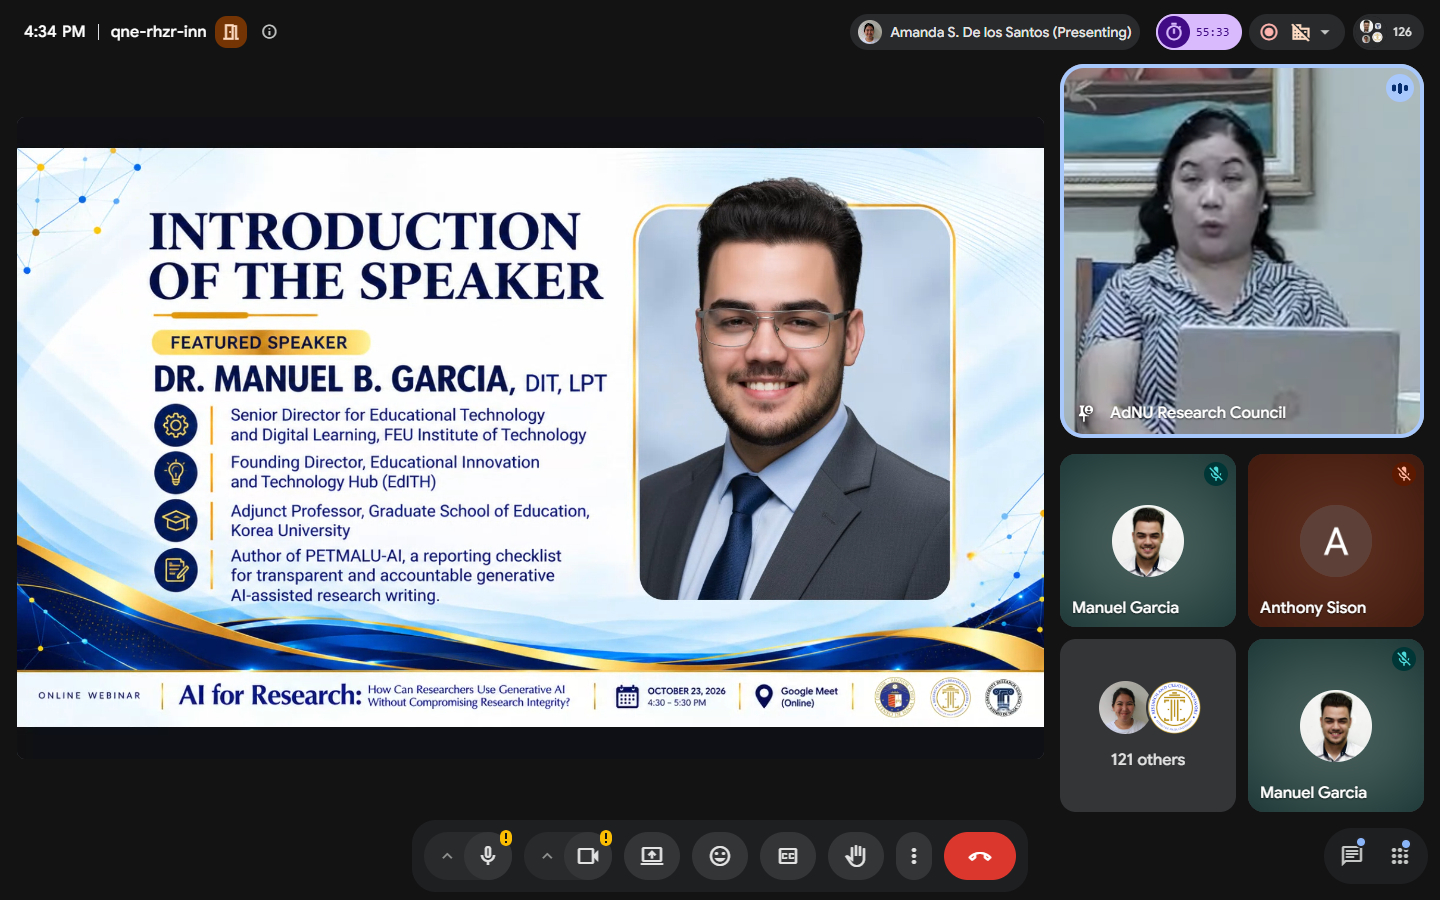
Task: Click muted mic icon on upper Manuel Garcia tile
Action: (x=1216, y=474)
